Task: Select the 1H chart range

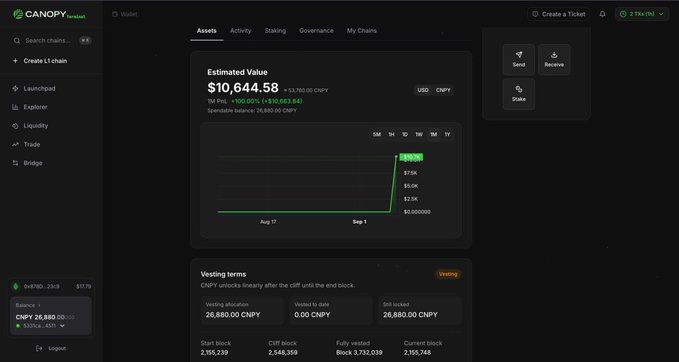Action: [391, 135]
